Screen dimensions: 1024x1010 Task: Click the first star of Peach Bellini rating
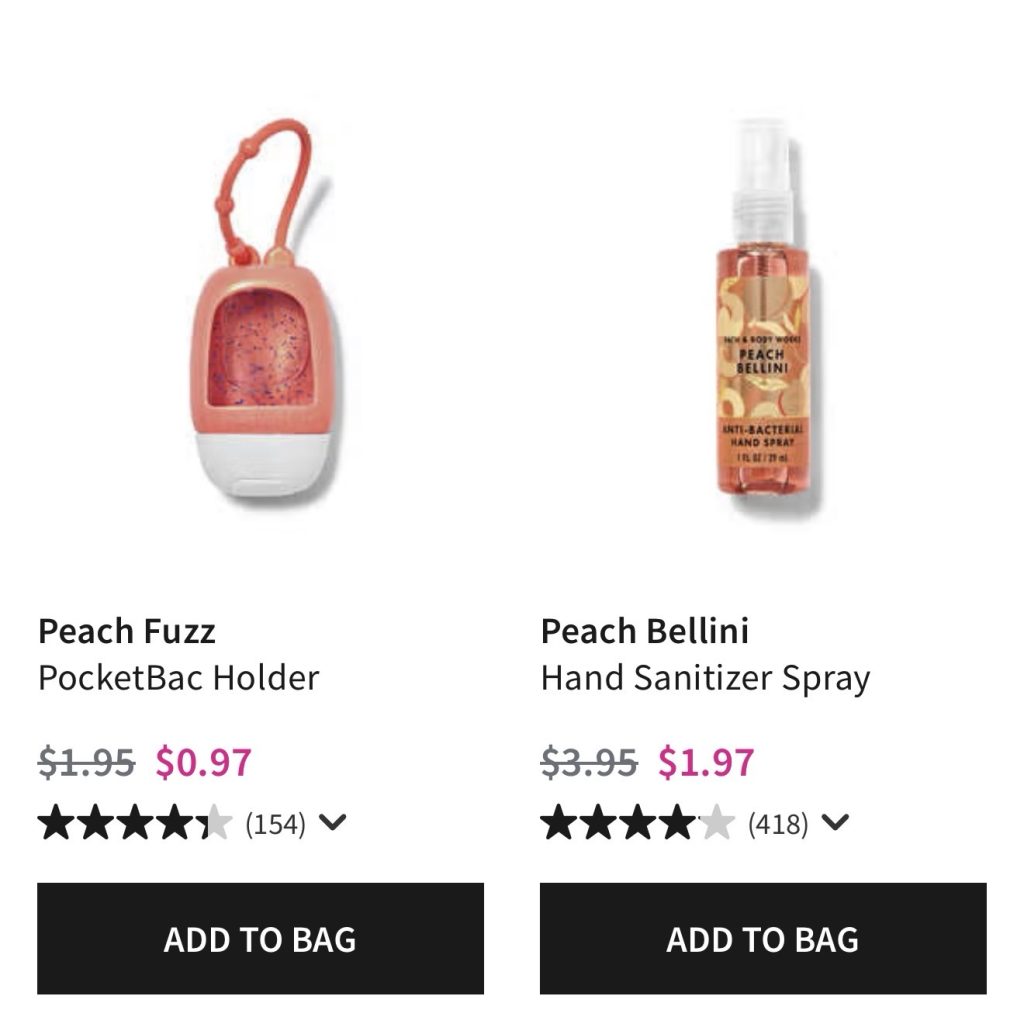[559, 824]
